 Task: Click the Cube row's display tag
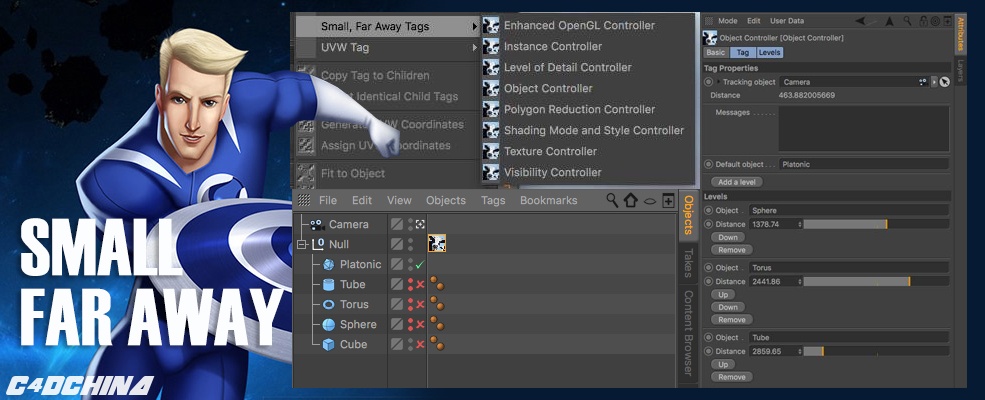(437, 345)
